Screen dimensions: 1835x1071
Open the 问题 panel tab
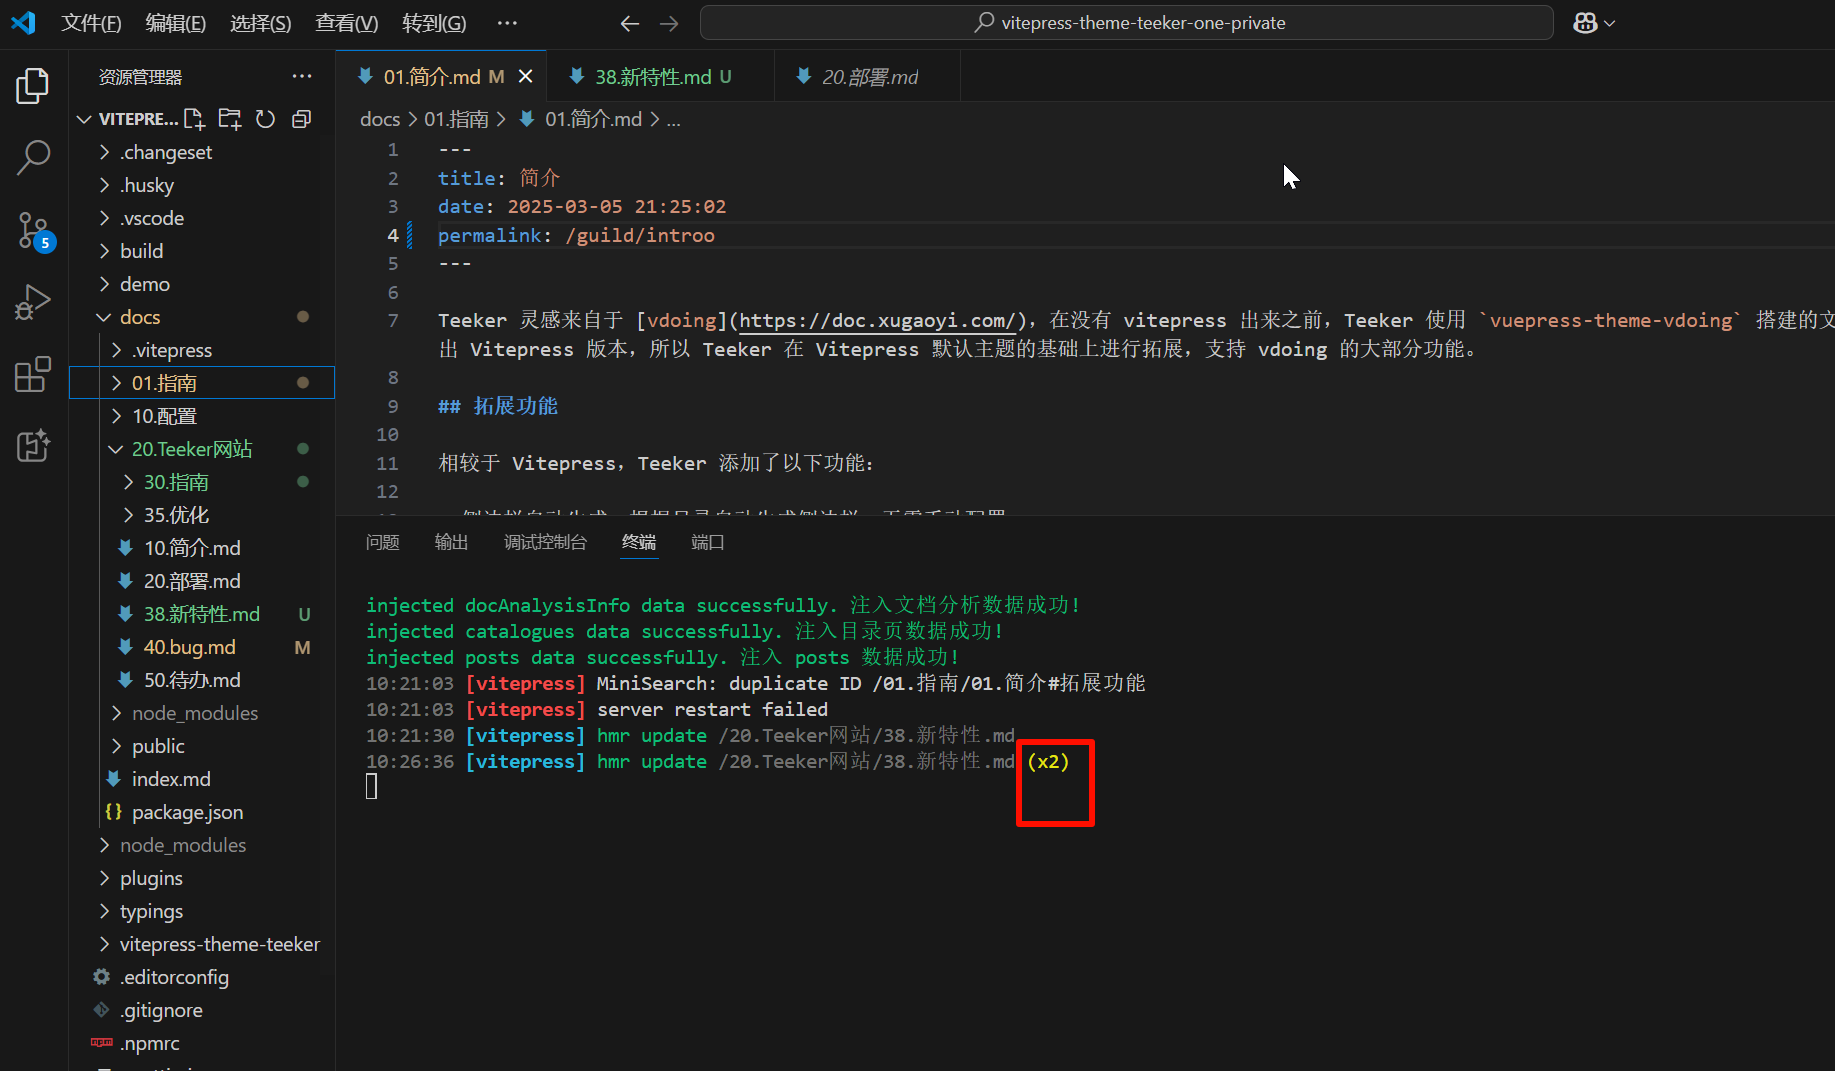382,542
